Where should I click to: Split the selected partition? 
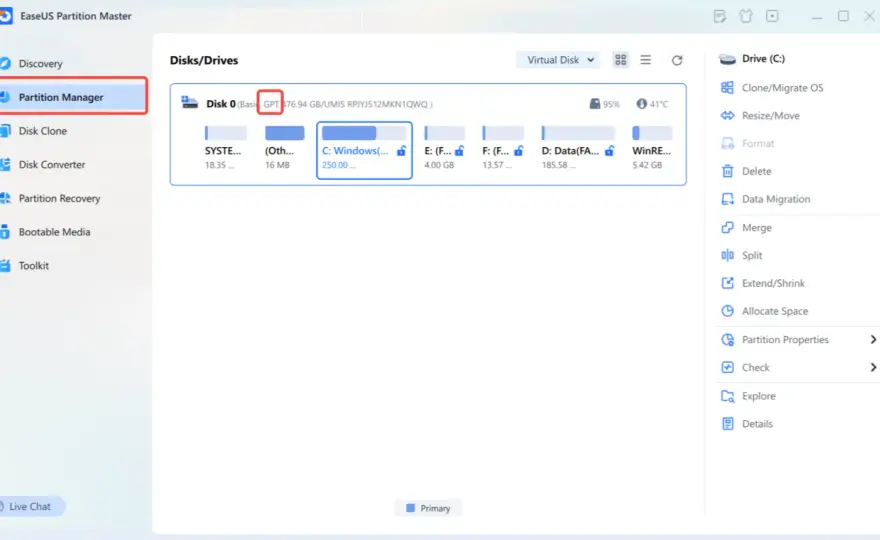click(x=751, y=255)
